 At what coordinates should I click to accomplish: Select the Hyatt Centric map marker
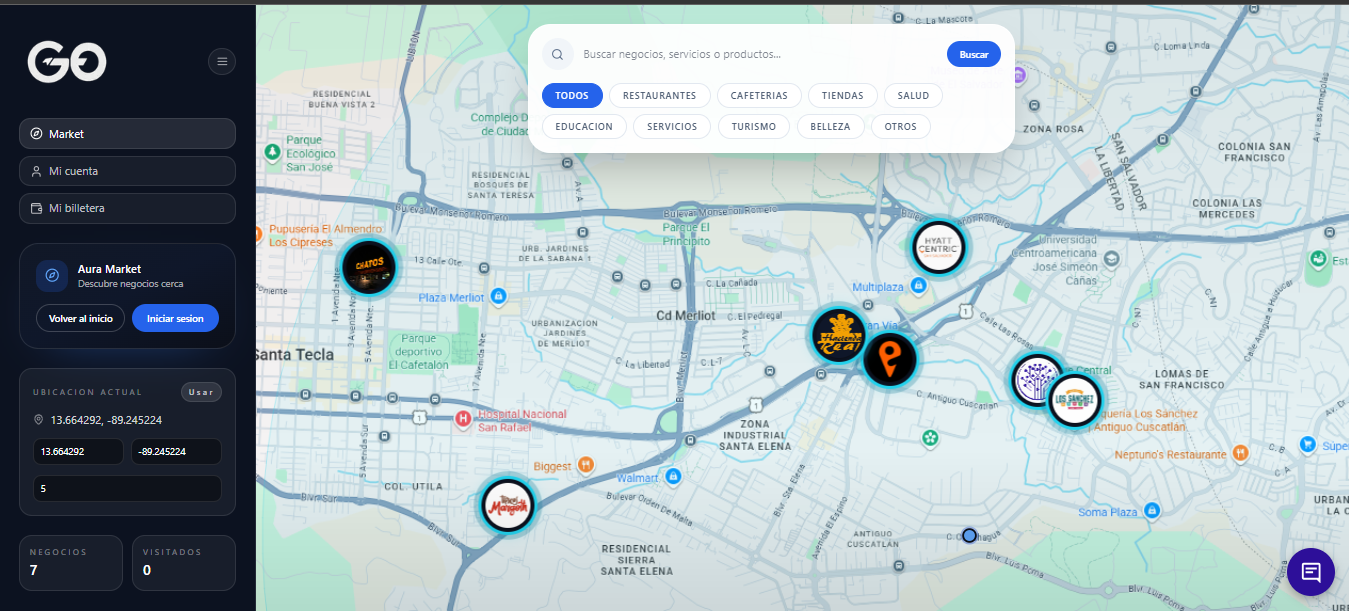[938, 248]
